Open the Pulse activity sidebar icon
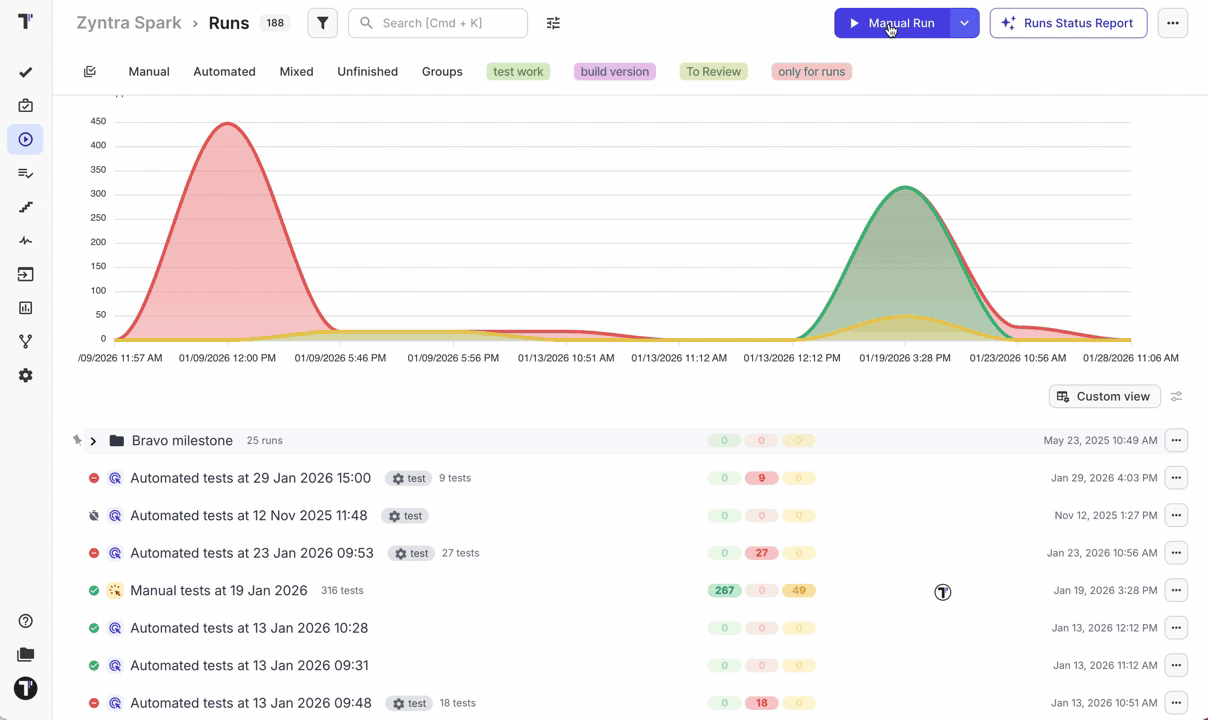The image size is (1208, 720). tap(25, 241)
